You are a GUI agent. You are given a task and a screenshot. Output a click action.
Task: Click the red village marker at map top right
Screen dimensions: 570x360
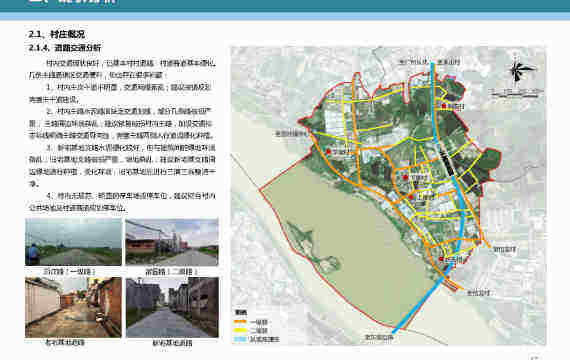[x=443, y=106]
